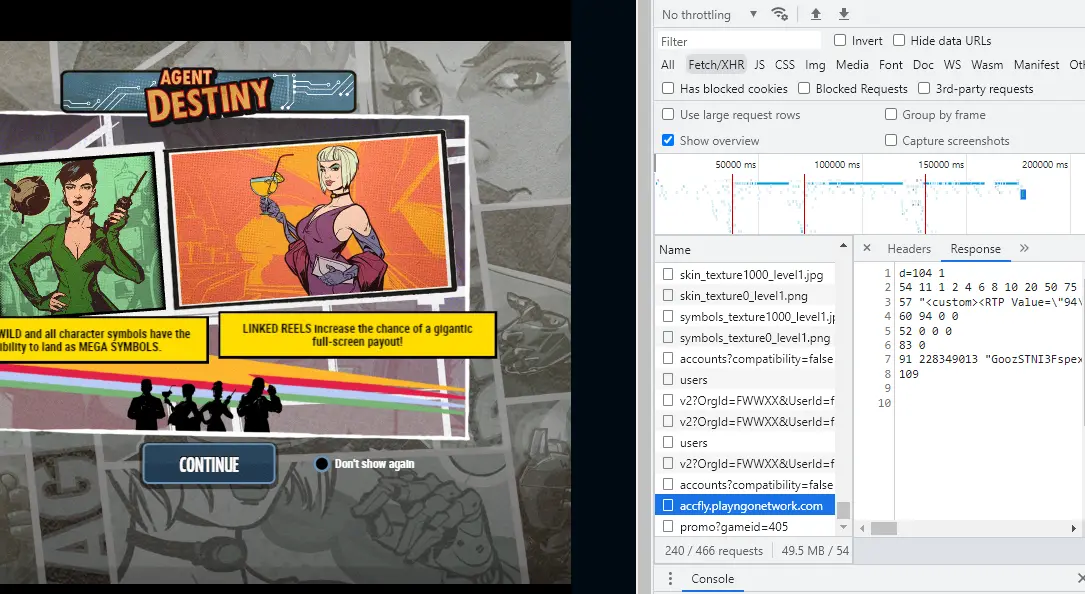Viewport: 1085px width, 594px height.
Task: Click the right arrow of the response scrollbar
Action: pos(1073,528)
